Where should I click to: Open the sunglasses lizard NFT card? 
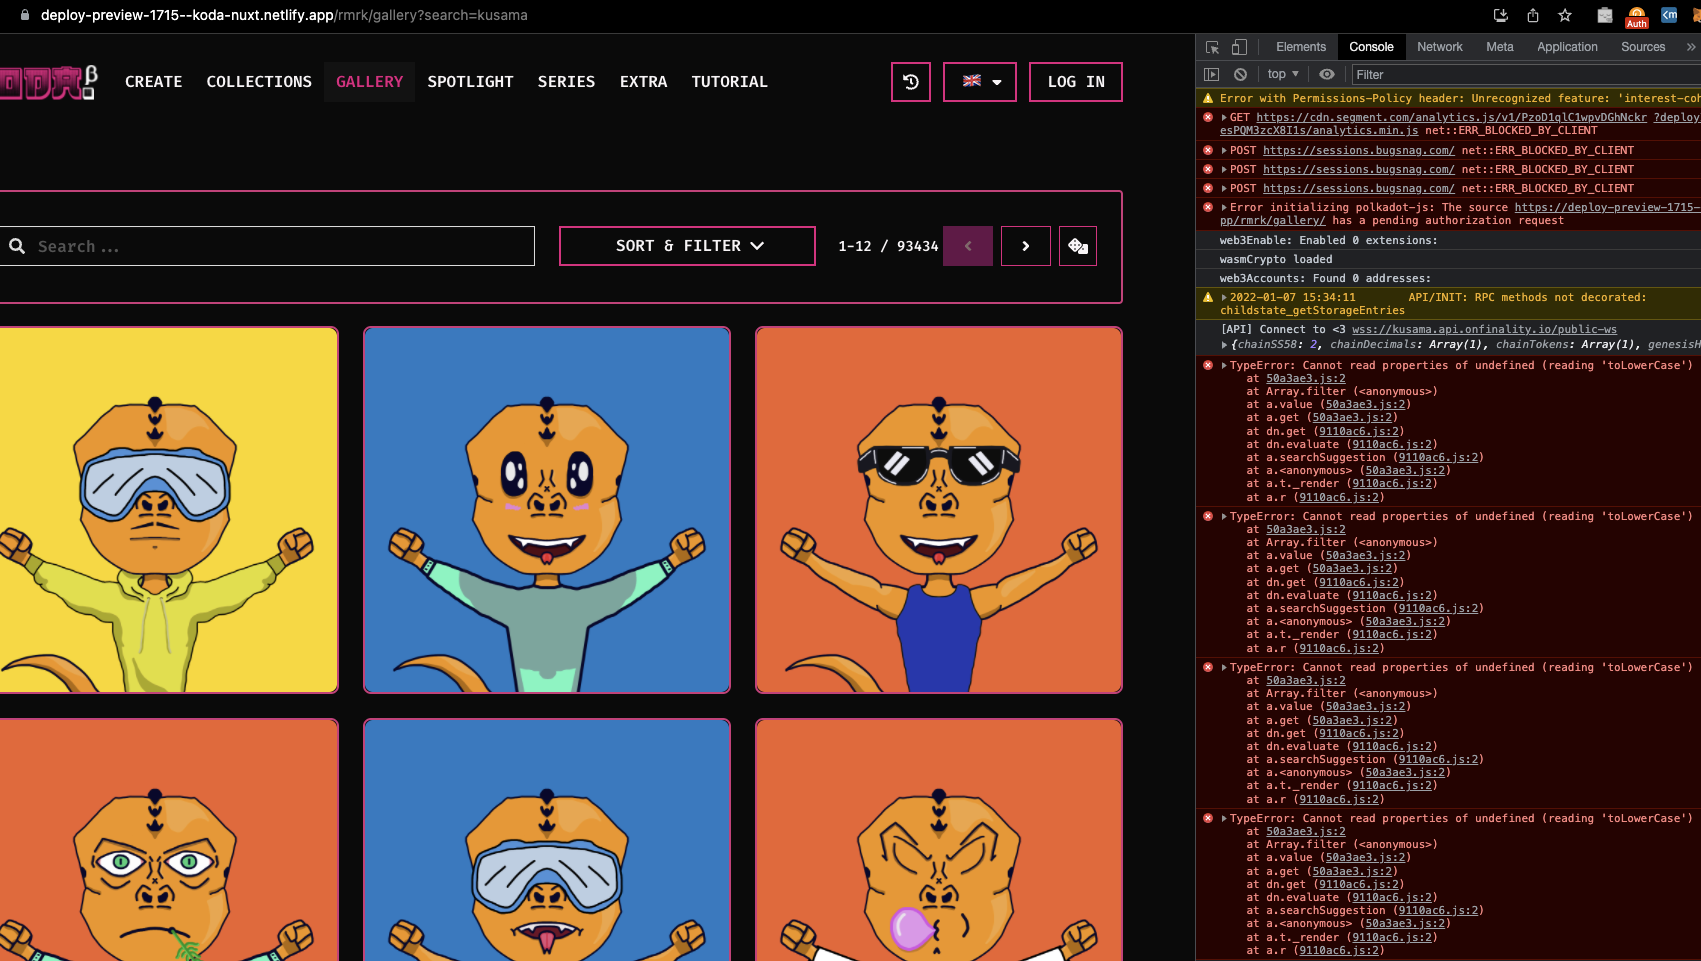point(939,510)
